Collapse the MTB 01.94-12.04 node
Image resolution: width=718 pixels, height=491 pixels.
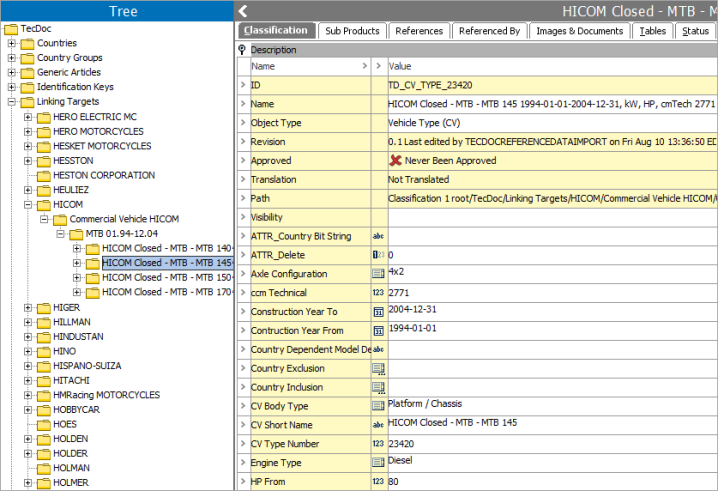tap(61, 234)
